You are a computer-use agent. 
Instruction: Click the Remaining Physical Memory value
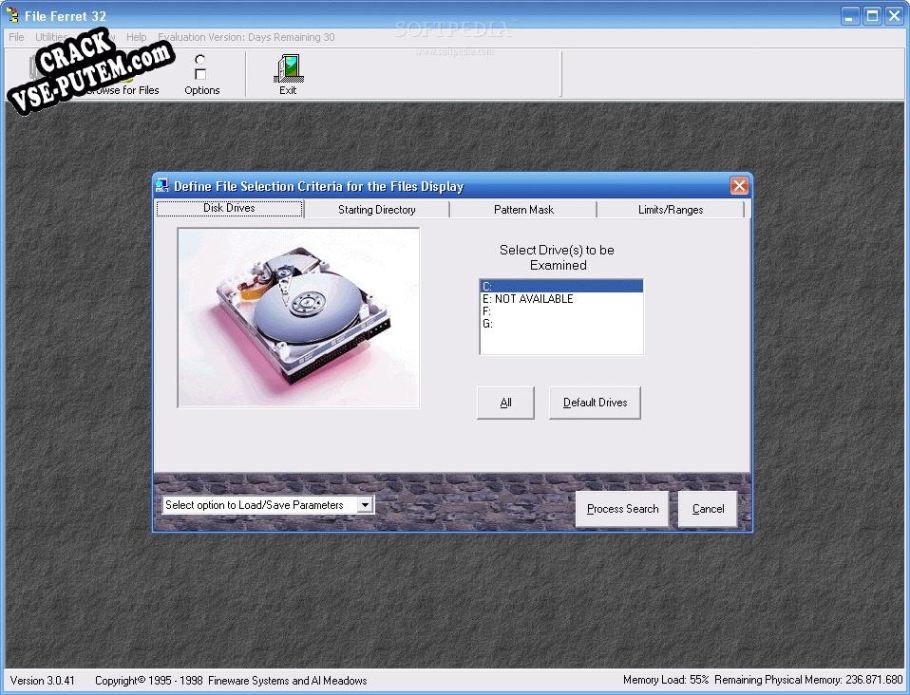pyautogui.click(x=808, y=679)
